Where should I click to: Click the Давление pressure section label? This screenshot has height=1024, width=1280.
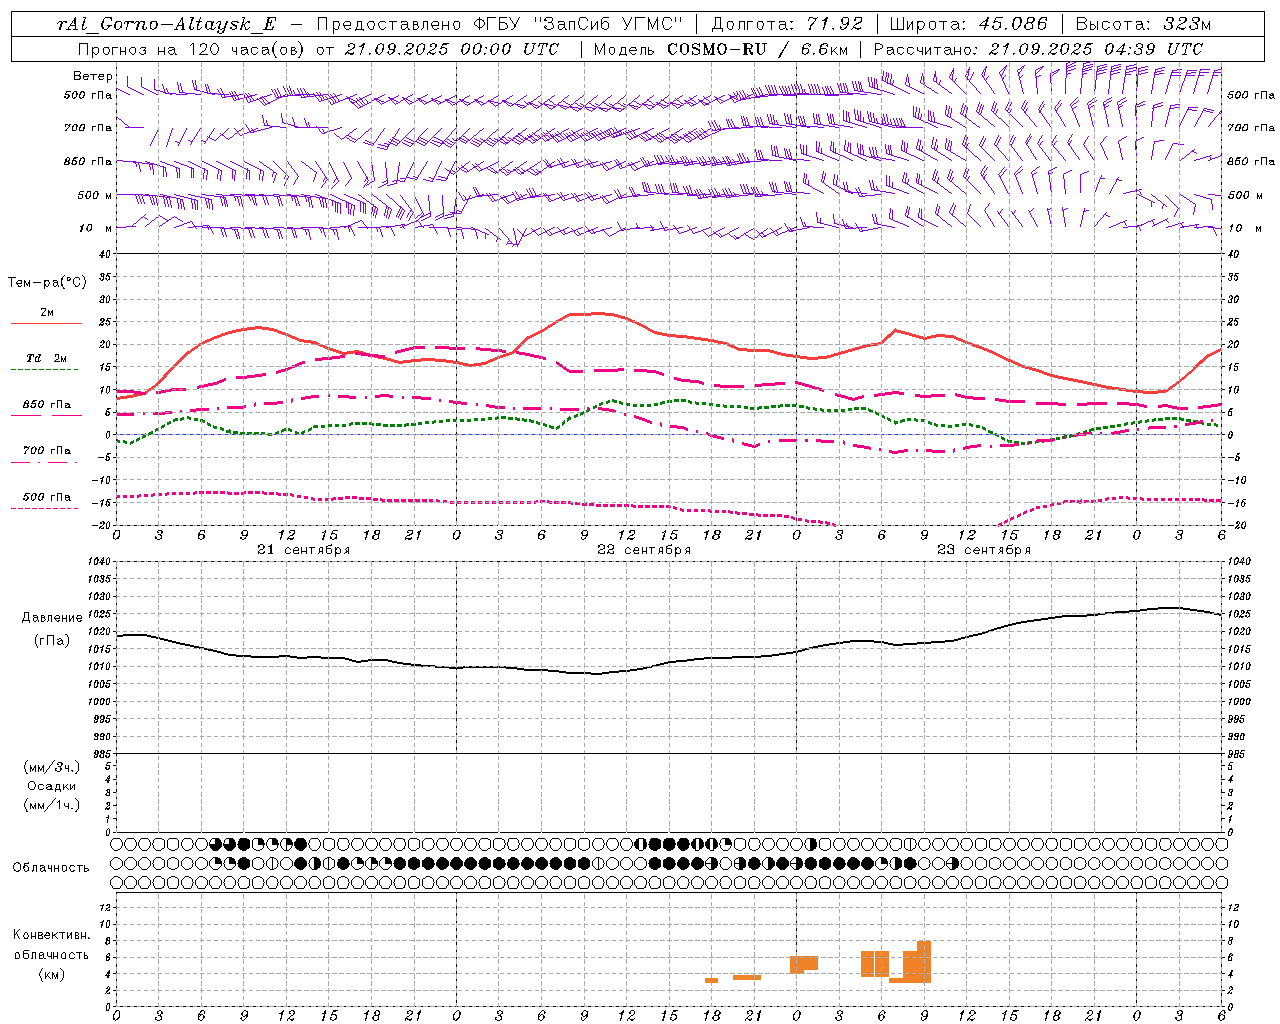pos(52,618)
